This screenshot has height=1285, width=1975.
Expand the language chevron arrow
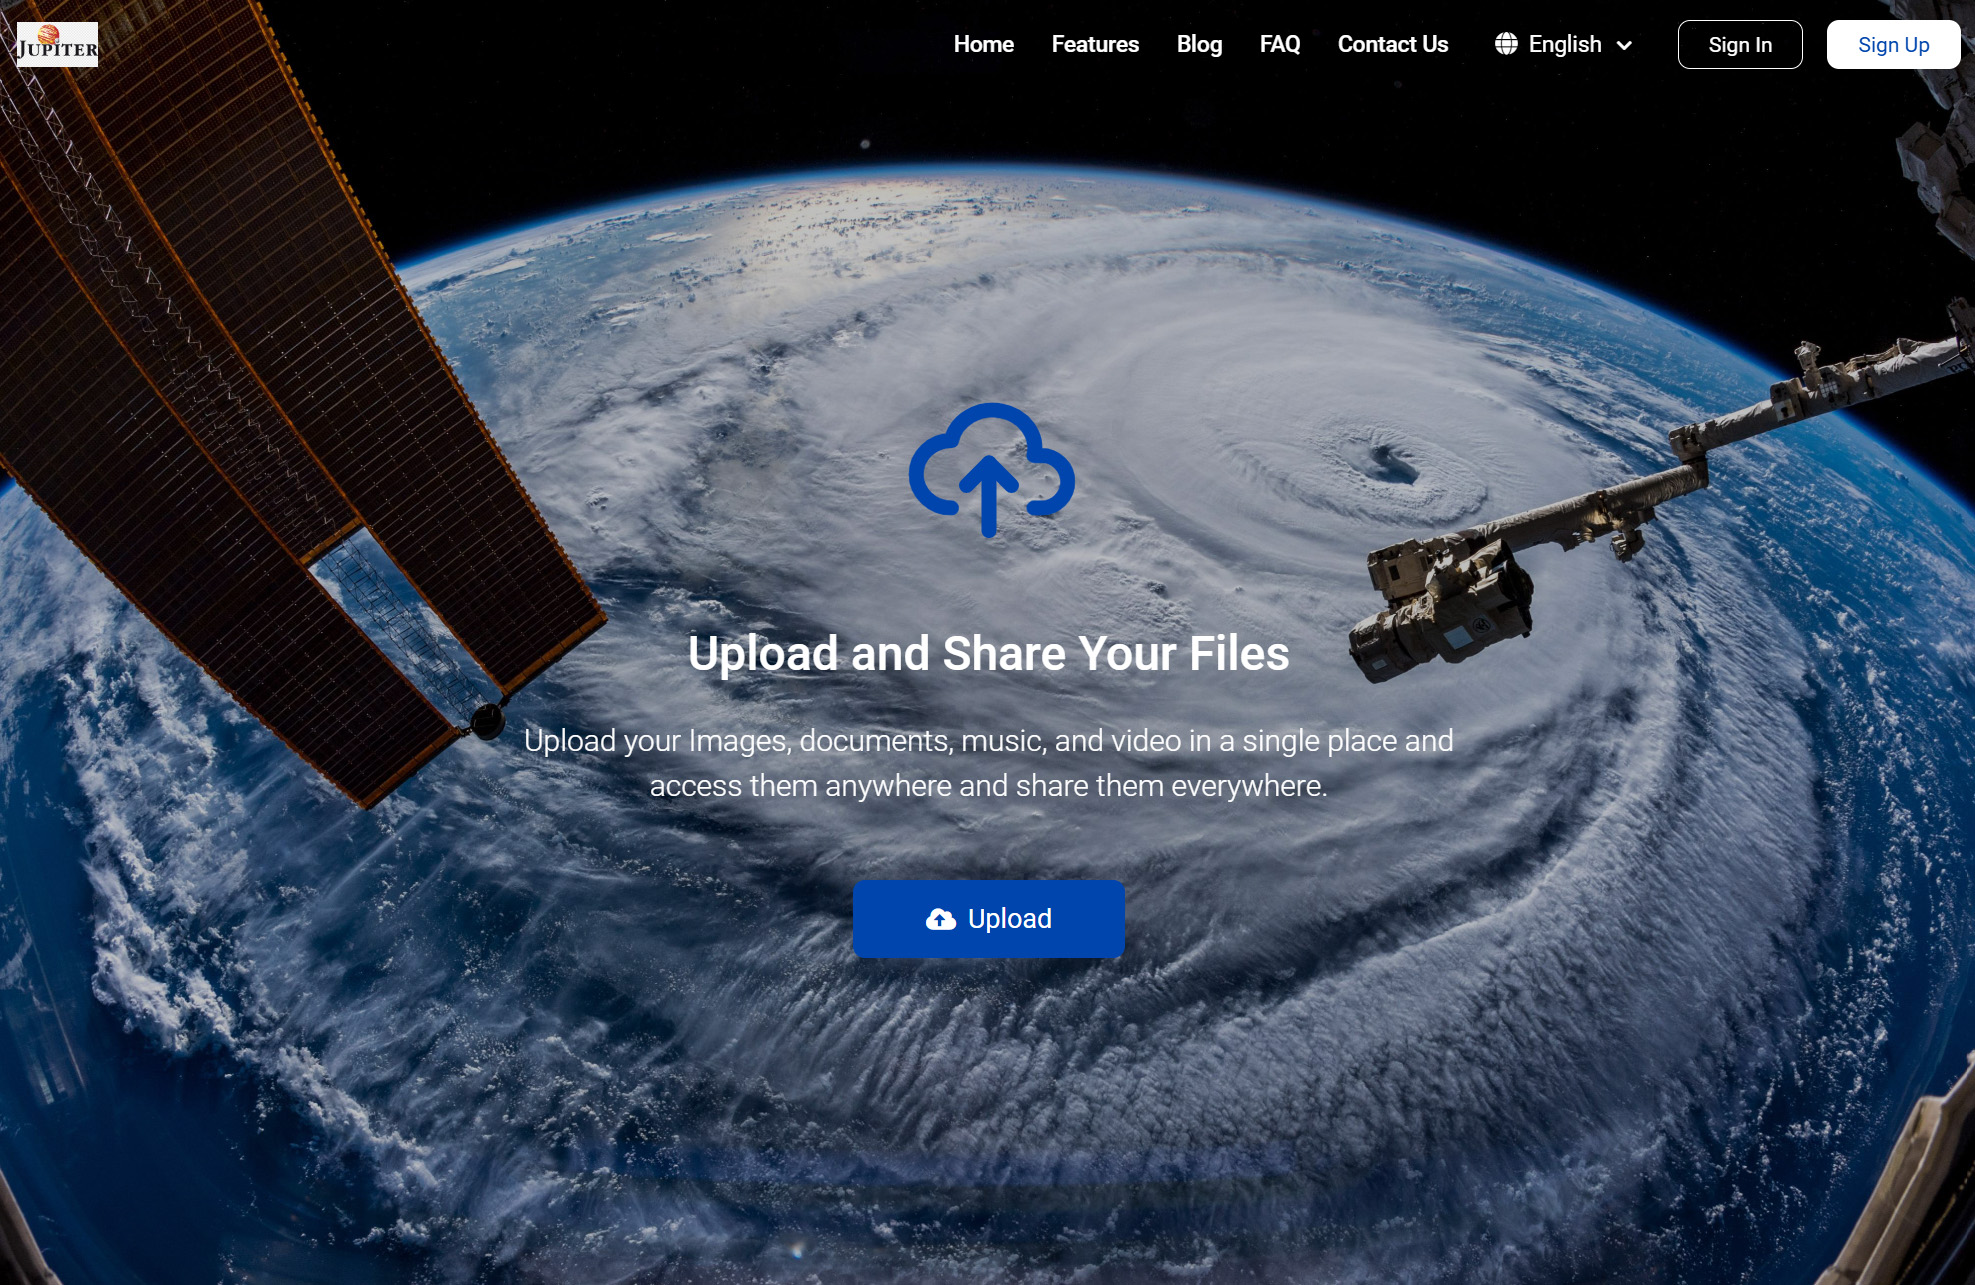click(x=1625, y=45)
